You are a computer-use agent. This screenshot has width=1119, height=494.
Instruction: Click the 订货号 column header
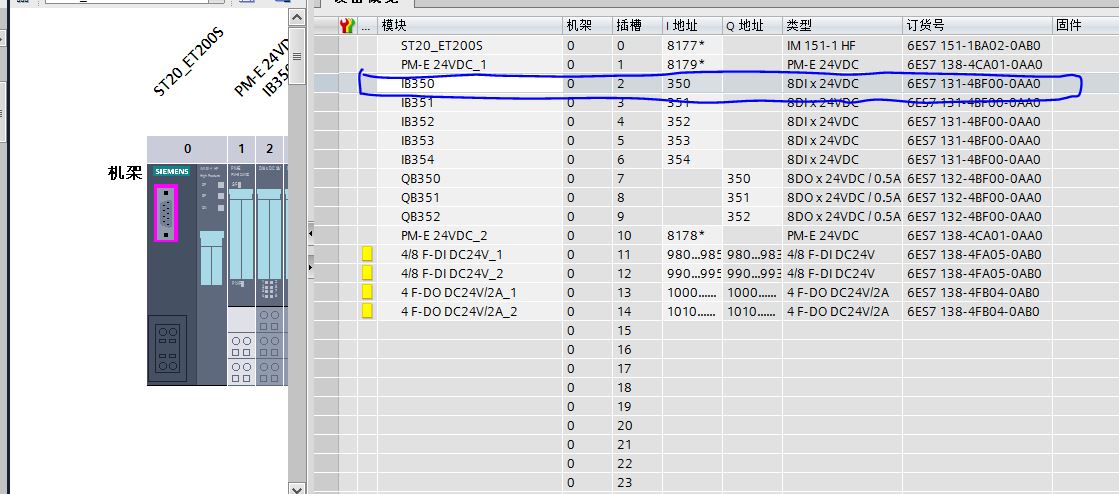(977, 26)
